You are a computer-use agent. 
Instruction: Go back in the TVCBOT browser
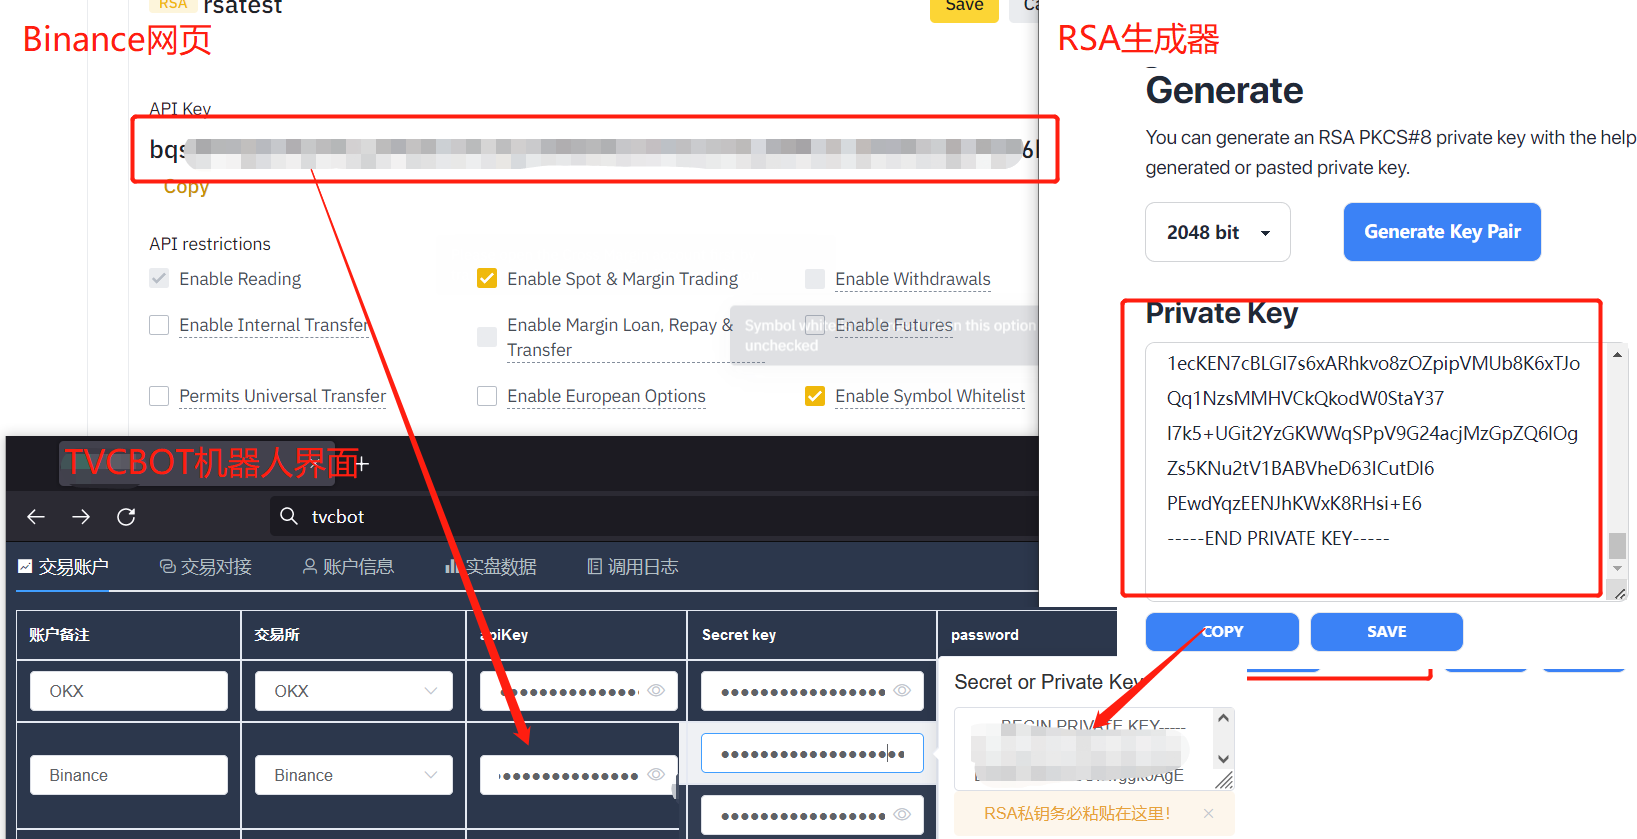point(36,517)
